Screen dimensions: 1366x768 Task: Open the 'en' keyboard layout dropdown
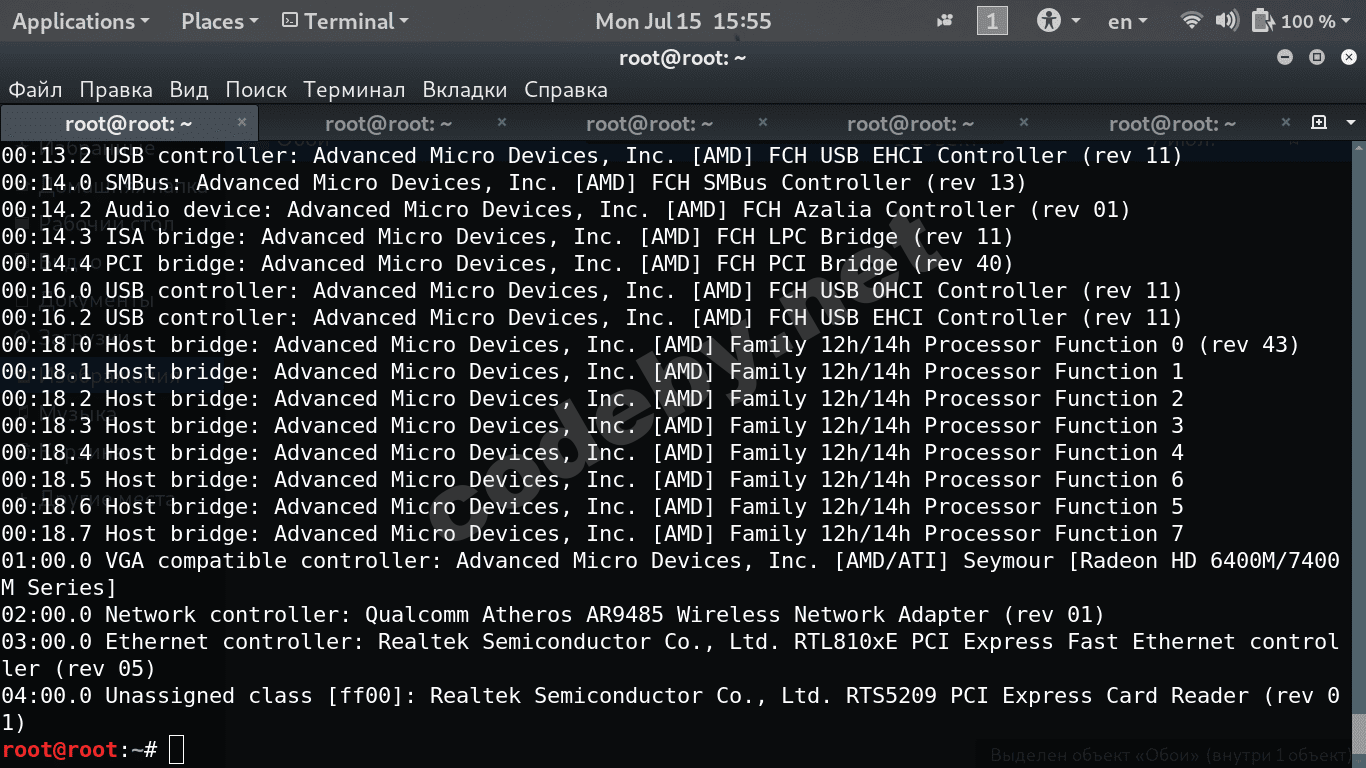[x=1127, y=21]
